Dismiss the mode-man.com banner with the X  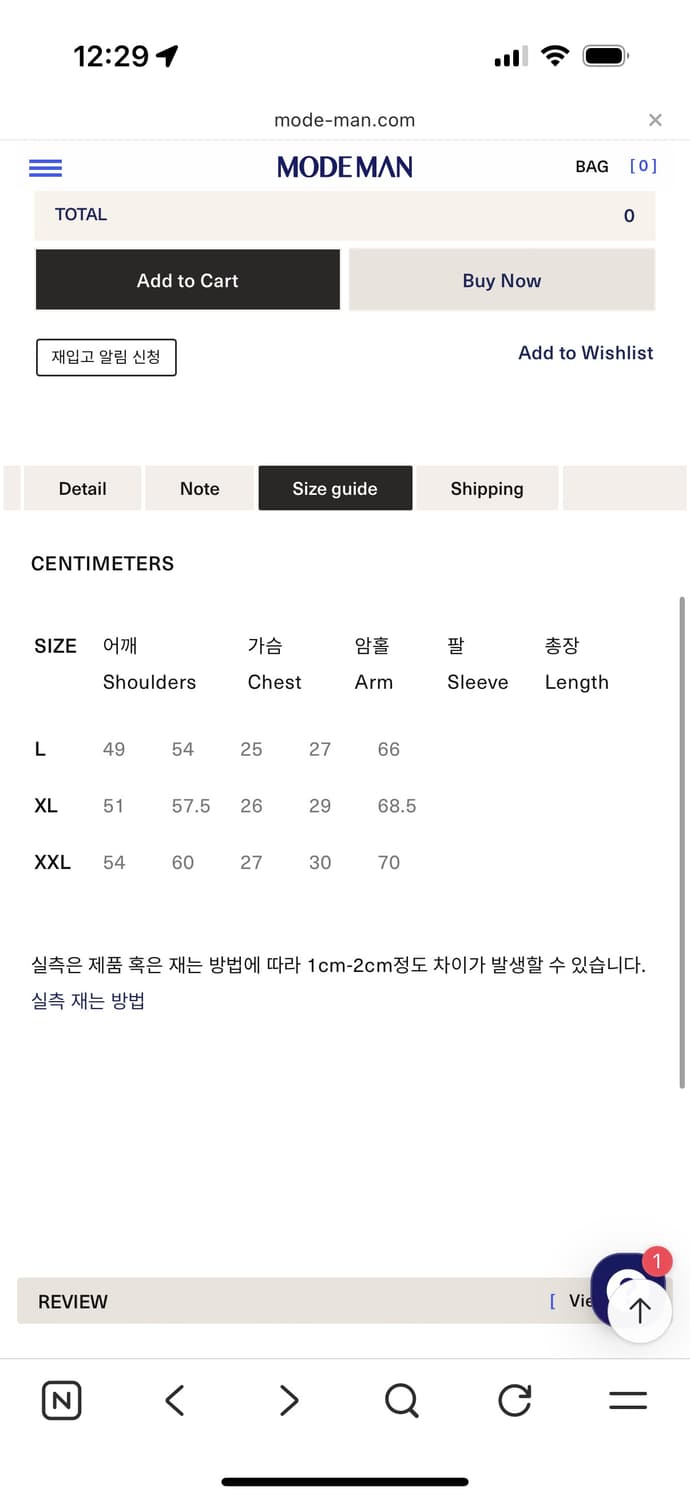coord(655,119)
